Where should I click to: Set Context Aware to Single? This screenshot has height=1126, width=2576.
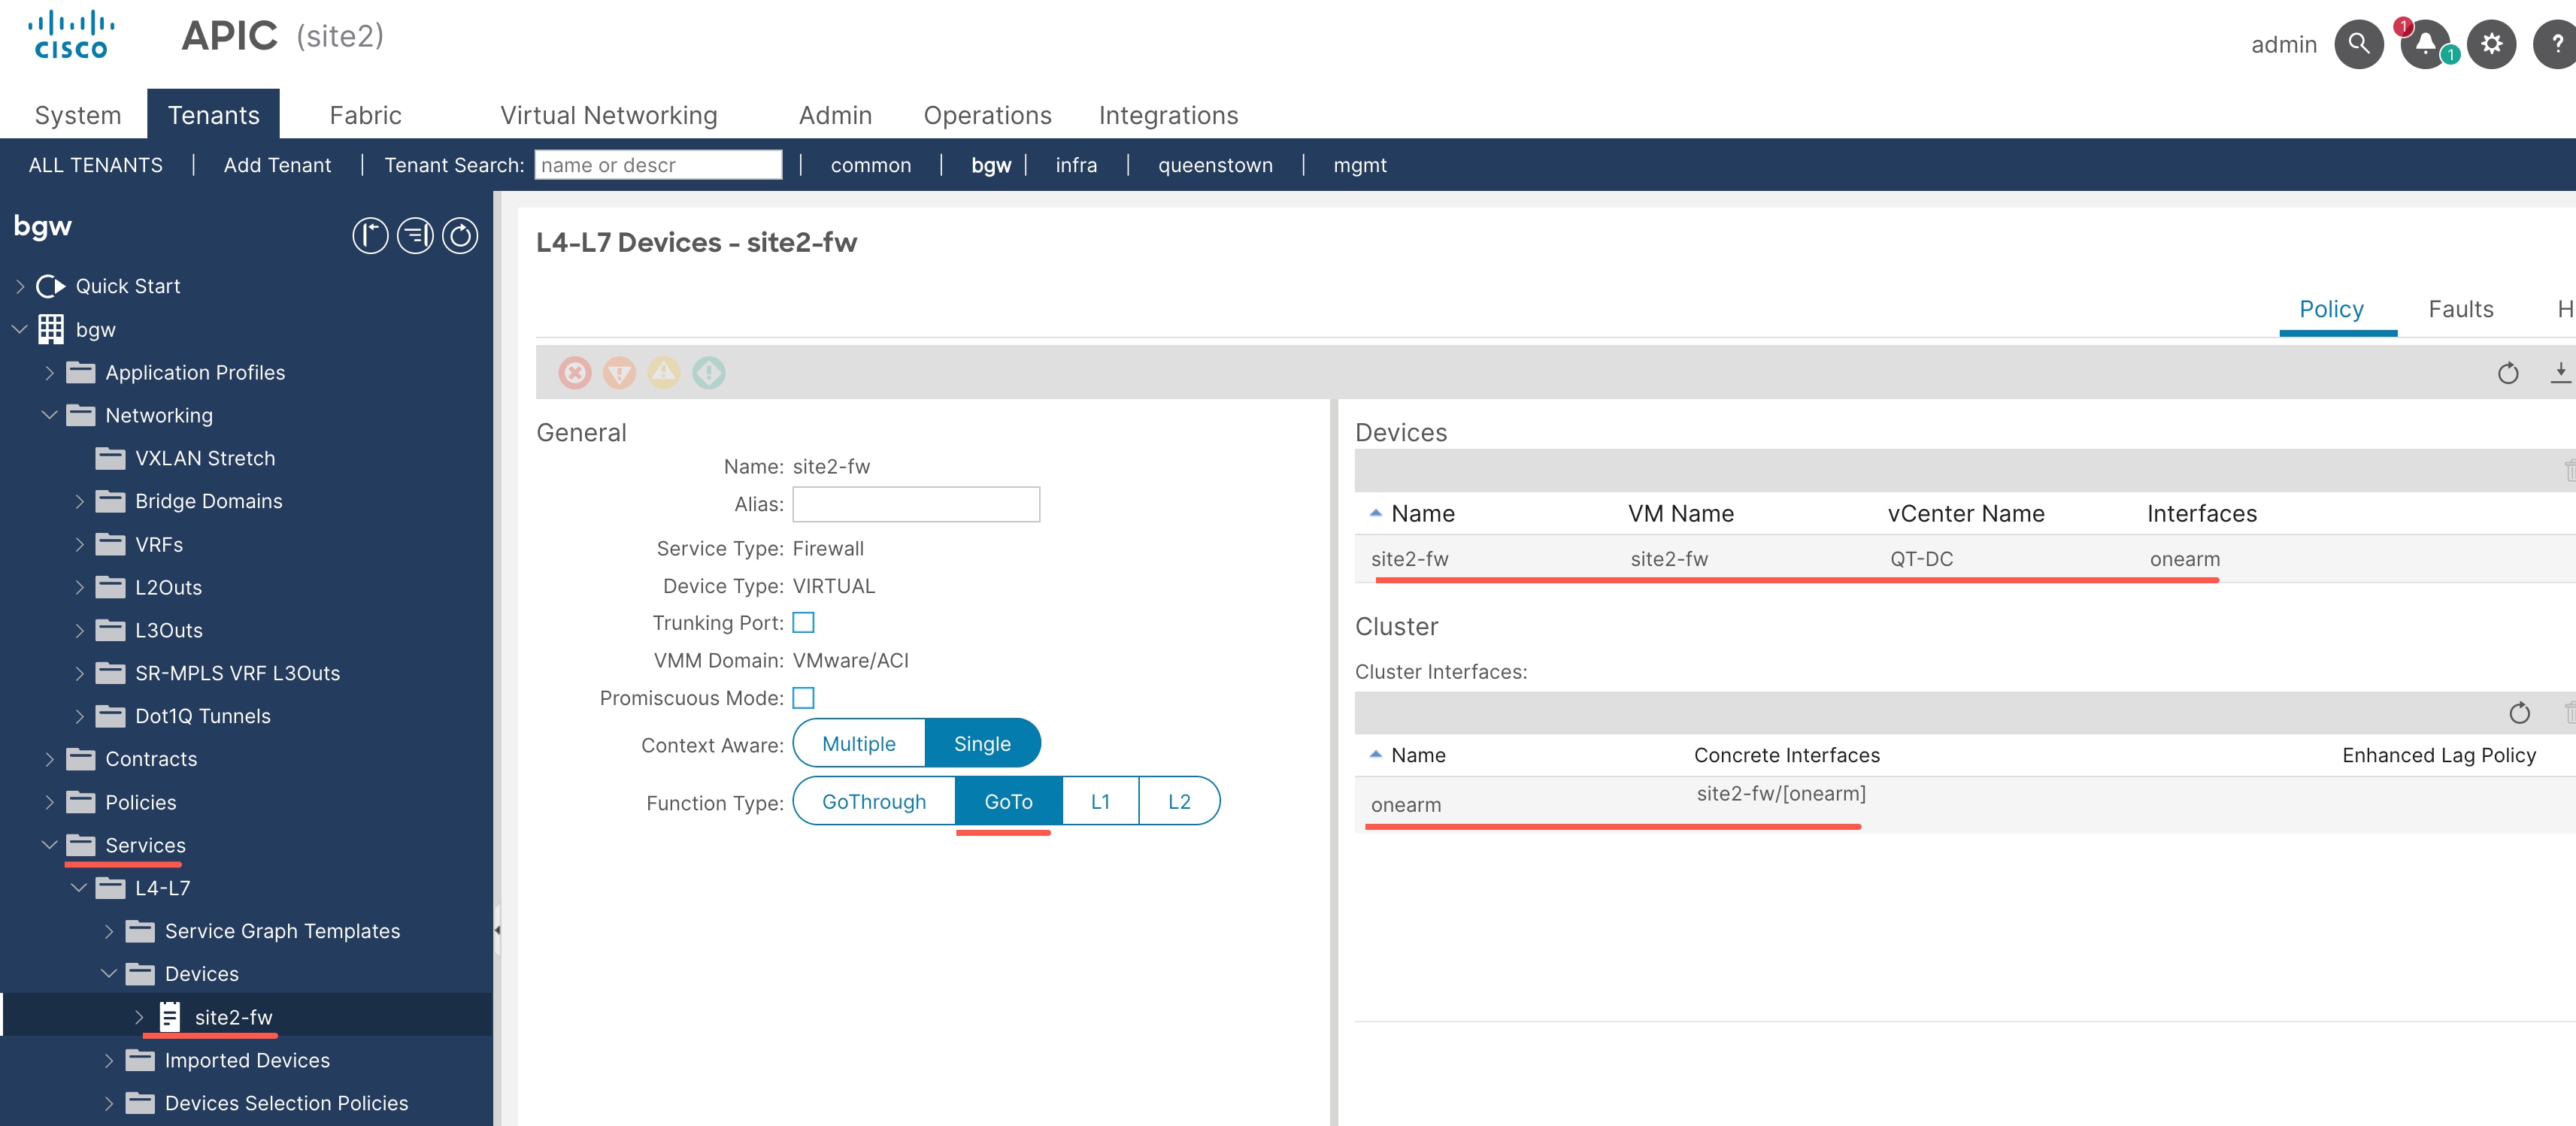tap(982, 743)
